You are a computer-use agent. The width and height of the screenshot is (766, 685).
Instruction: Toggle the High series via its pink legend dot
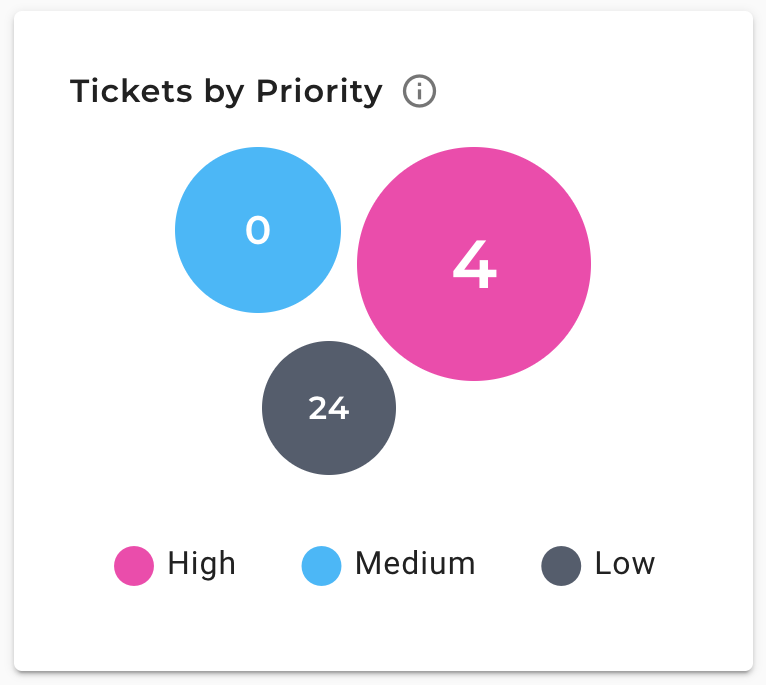click(x=134, y=566)
